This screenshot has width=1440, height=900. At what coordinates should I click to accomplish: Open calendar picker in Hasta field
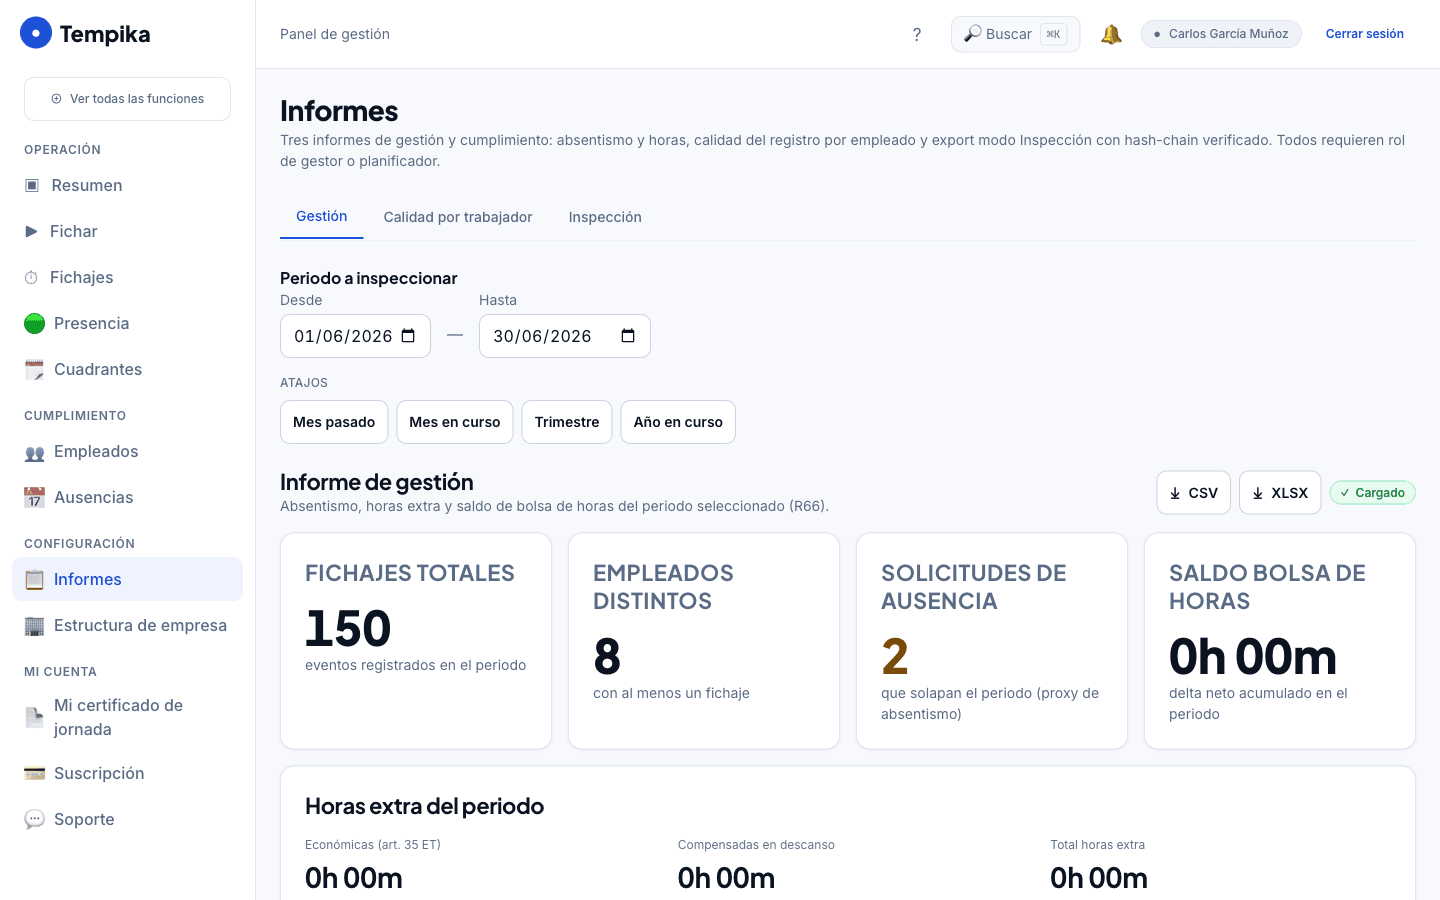(628, 336)
